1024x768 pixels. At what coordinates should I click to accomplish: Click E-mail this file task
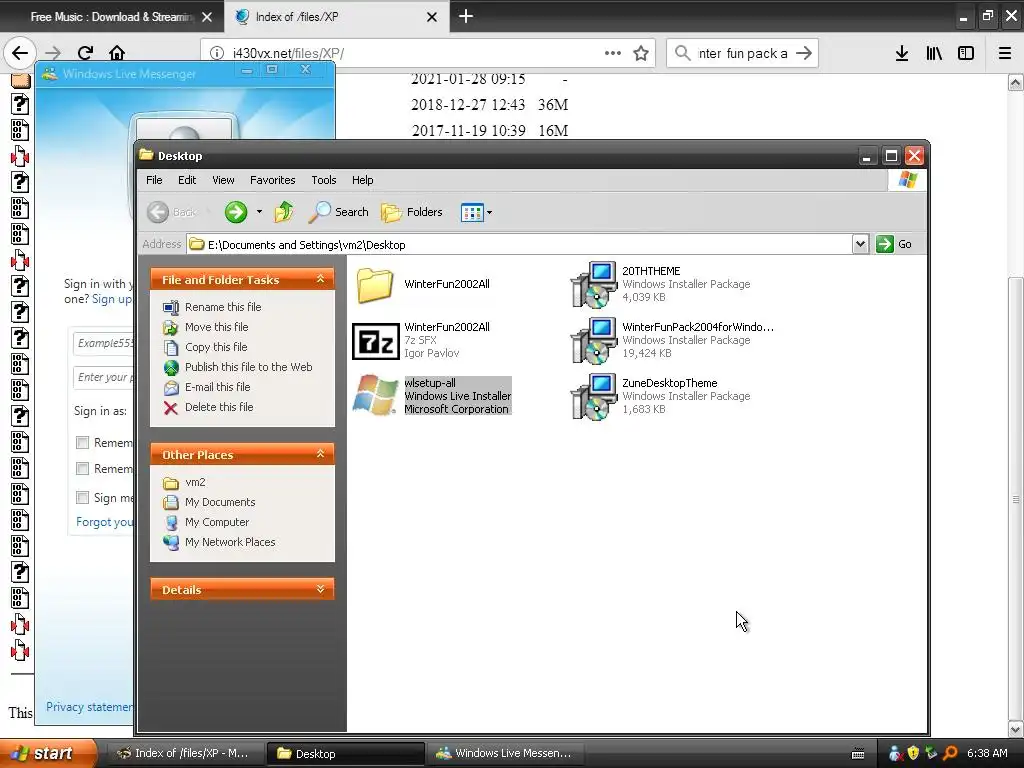coord(217,387)
